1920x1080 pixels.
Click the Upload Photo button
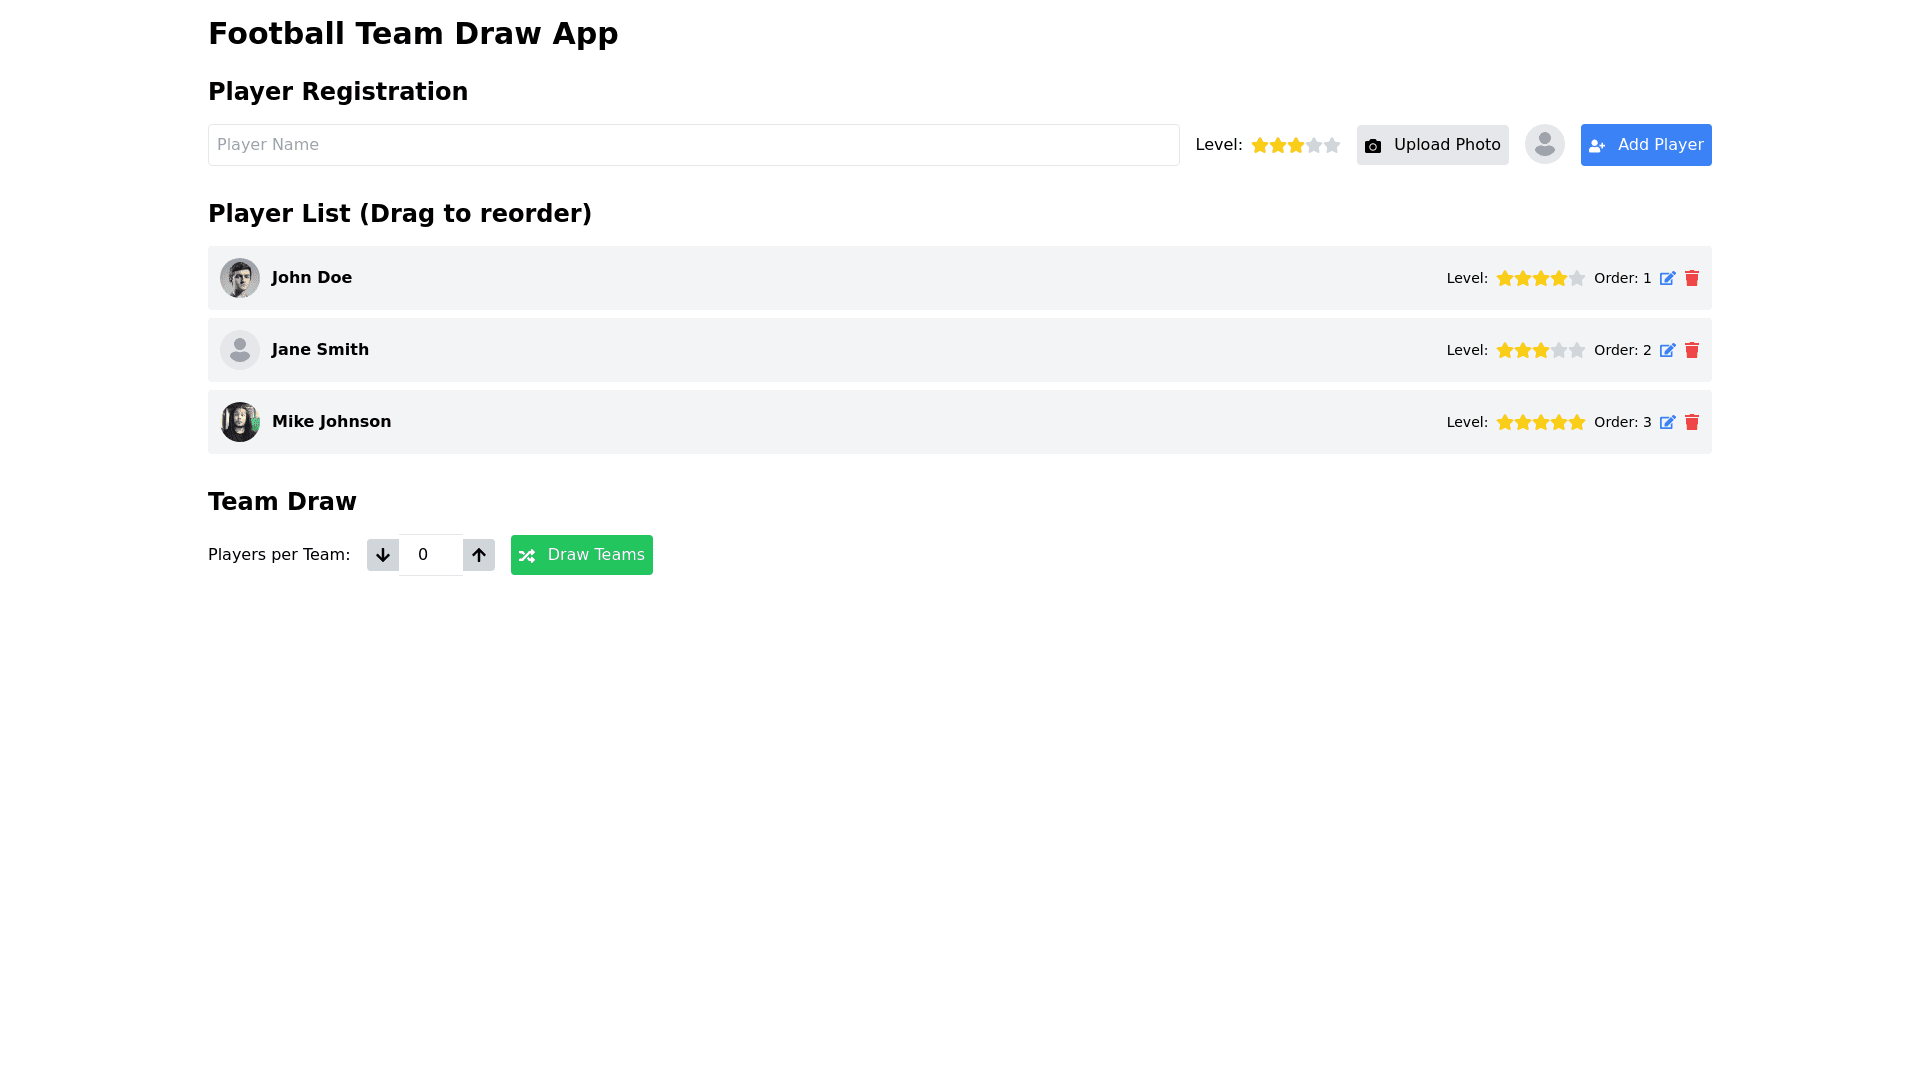tap(1432, 145)
